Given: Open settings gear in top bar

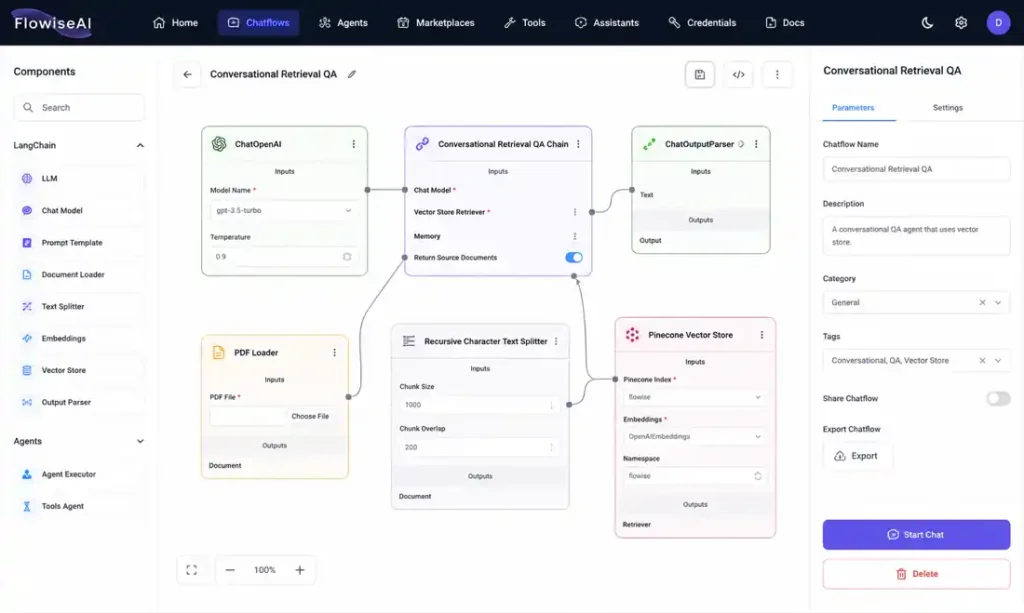Looking at the screenshot, I should point(961,23).
